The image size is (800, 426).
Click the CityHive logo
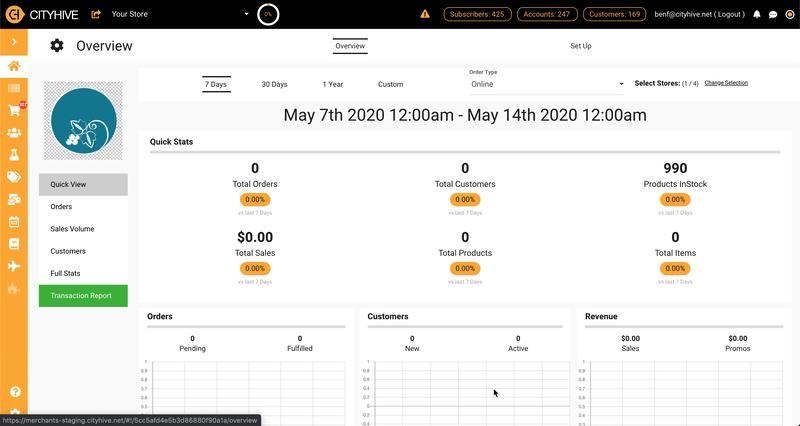tap(42, 14)
